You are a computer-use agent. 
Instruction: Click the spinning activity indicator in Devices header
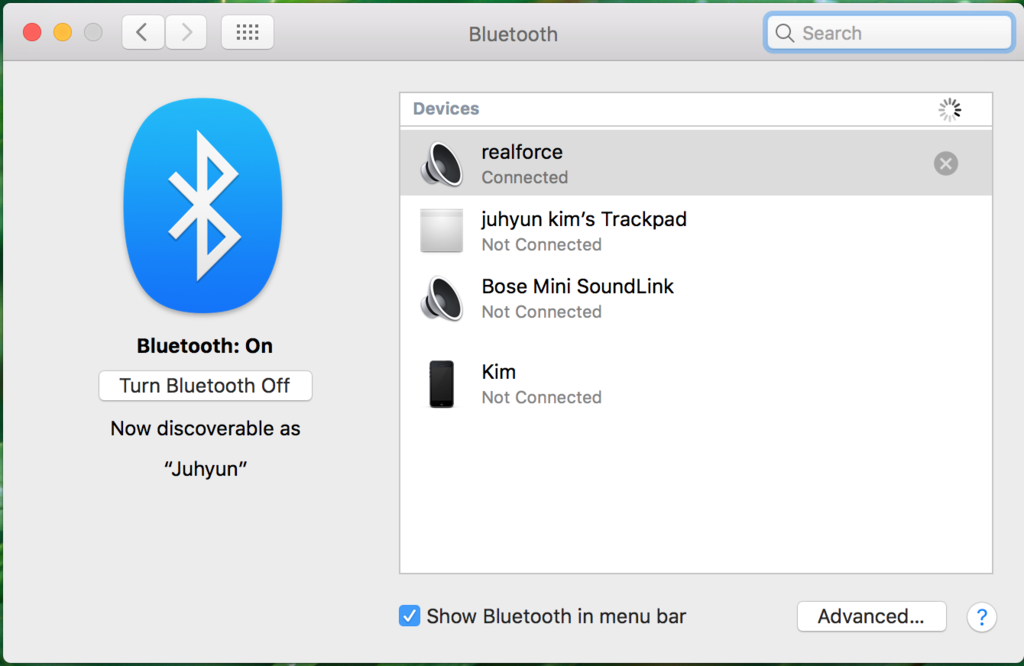coord(950,110)
